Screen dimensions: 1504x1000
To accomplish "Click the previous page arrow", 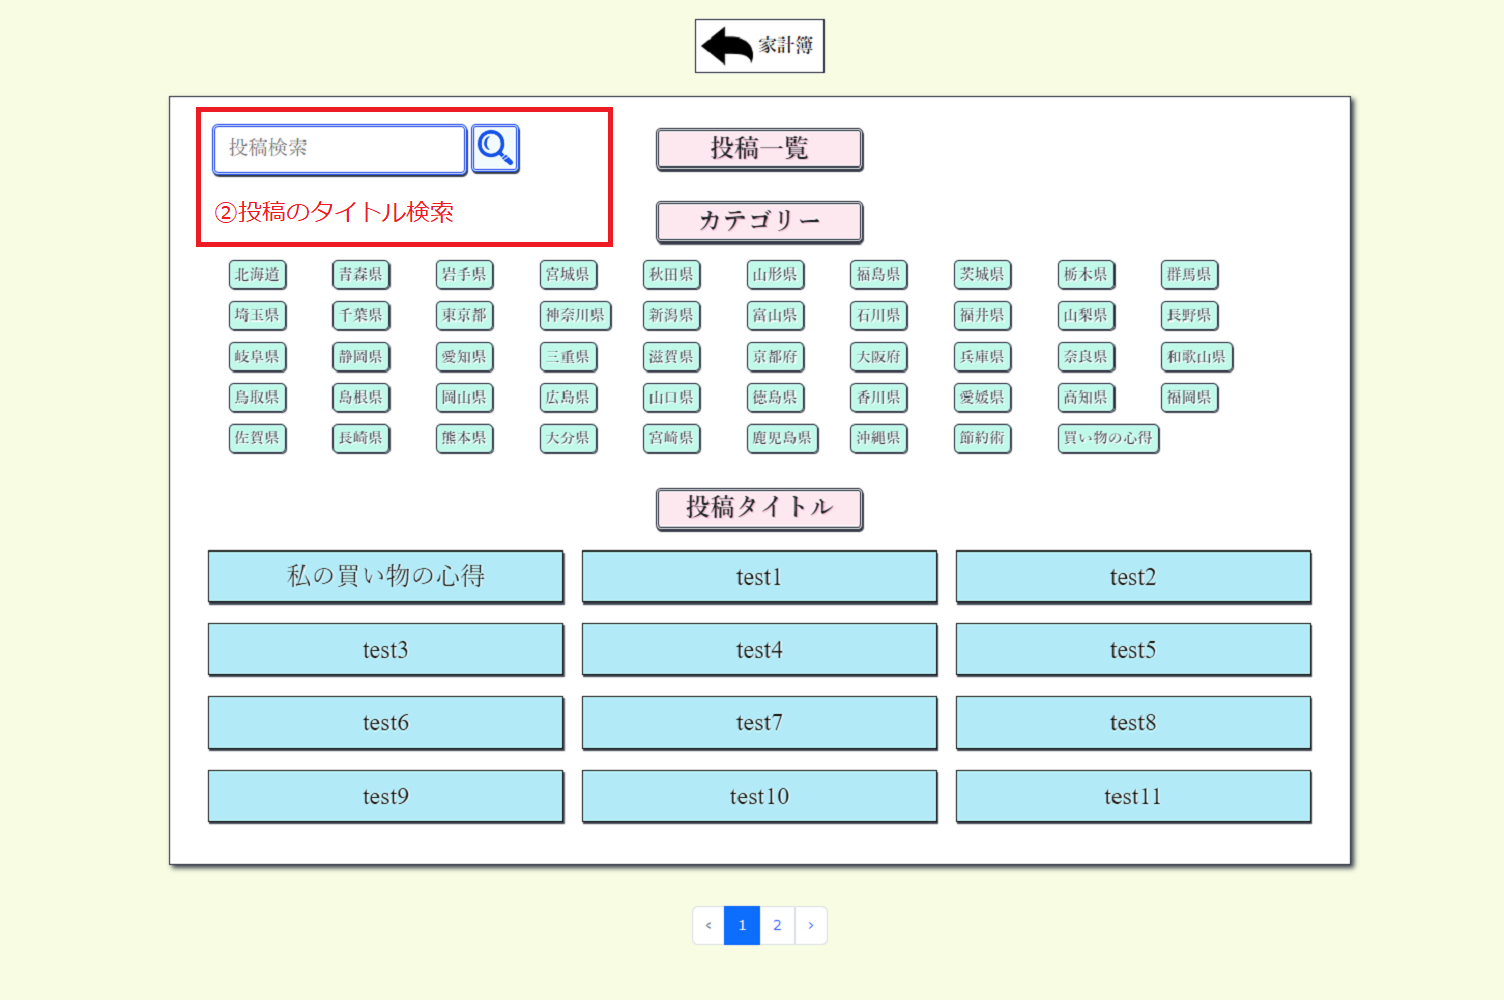I will click(x=708, y=926).
